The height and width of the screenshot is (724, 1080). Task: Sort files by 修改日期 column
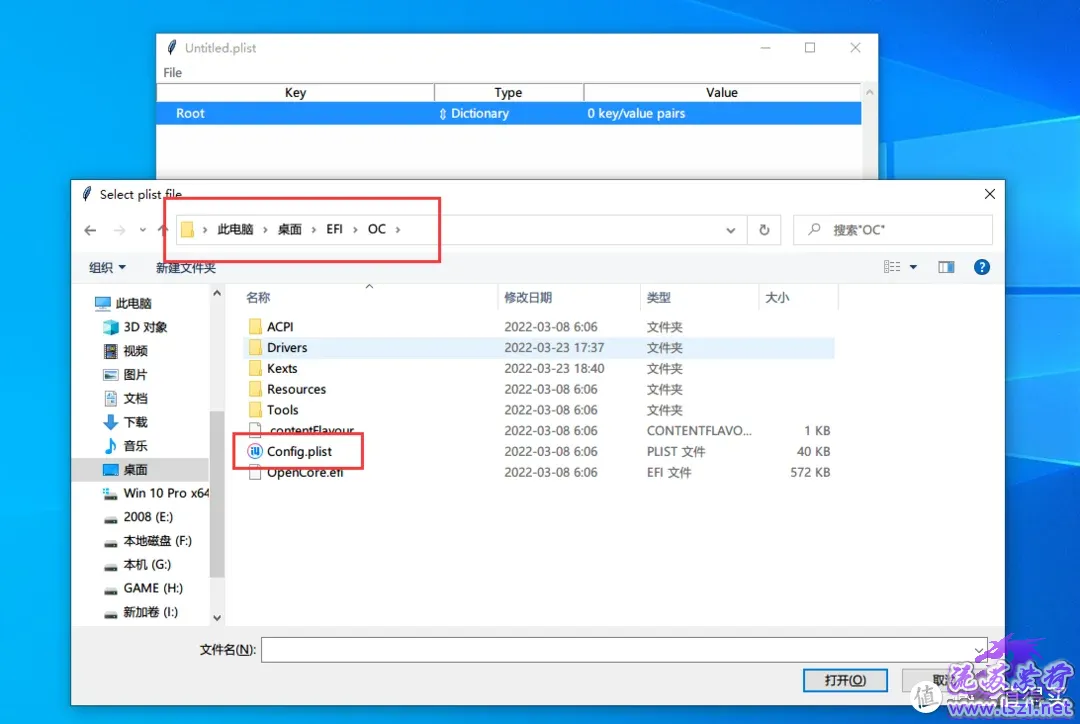pos(528,298)
